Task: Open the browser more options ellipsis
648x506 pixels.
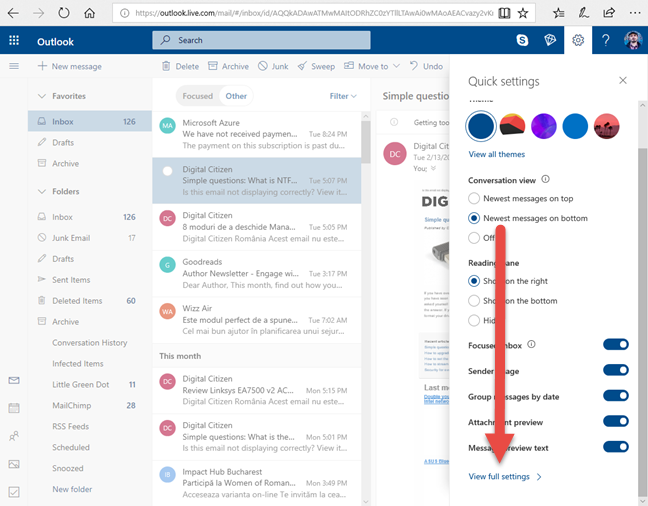Action: [635, 13]
